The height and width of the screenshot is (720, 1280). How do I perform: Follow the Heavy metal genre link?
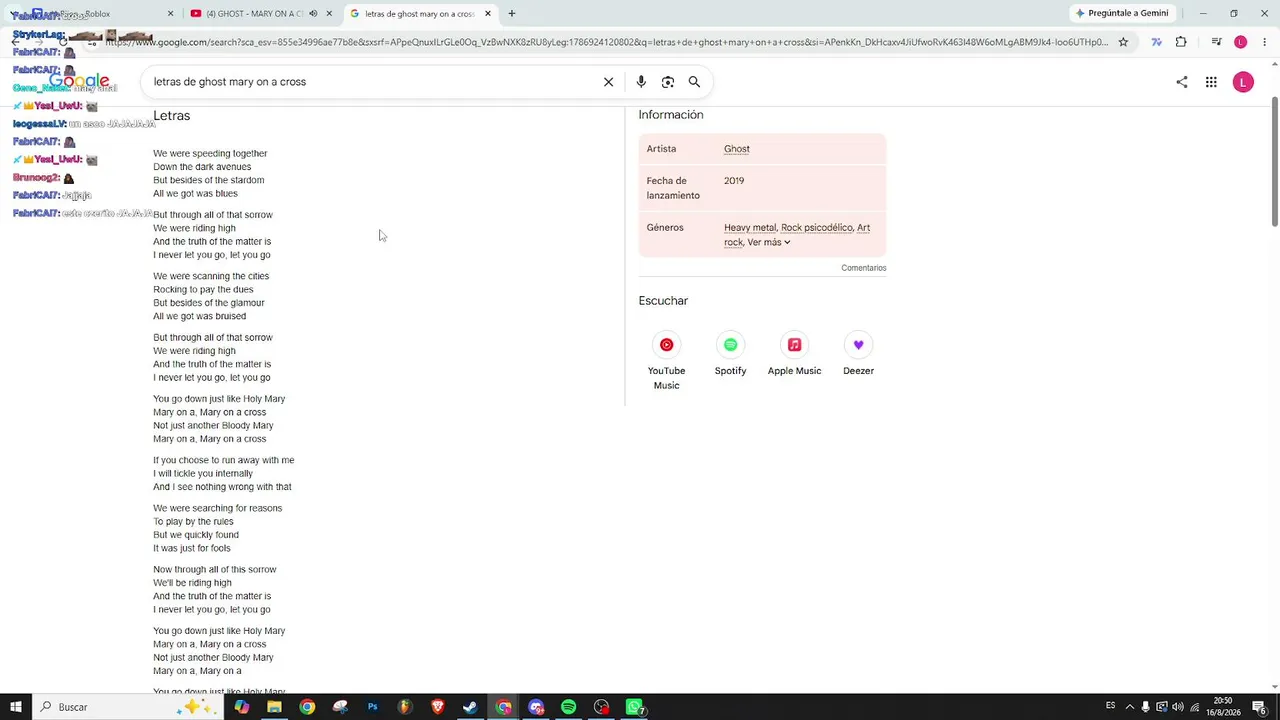(x=750, y=228)
